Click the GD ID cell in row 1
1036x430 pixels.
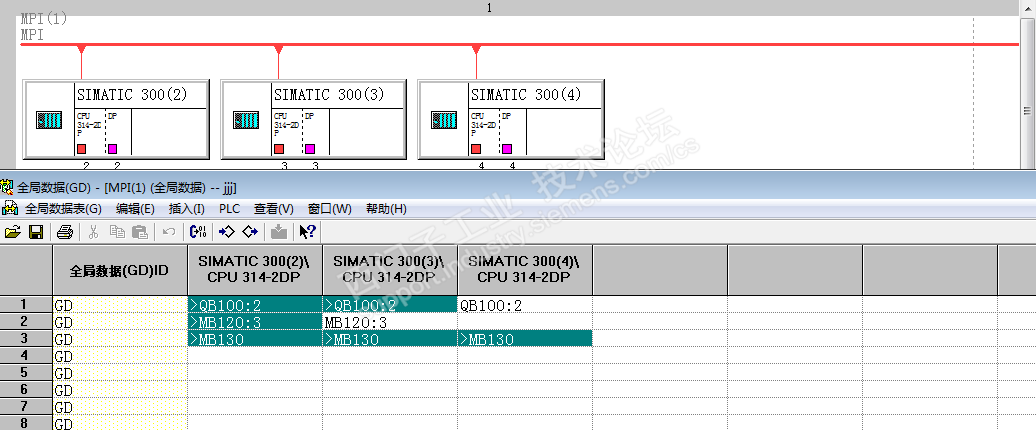tap(120, 305)
